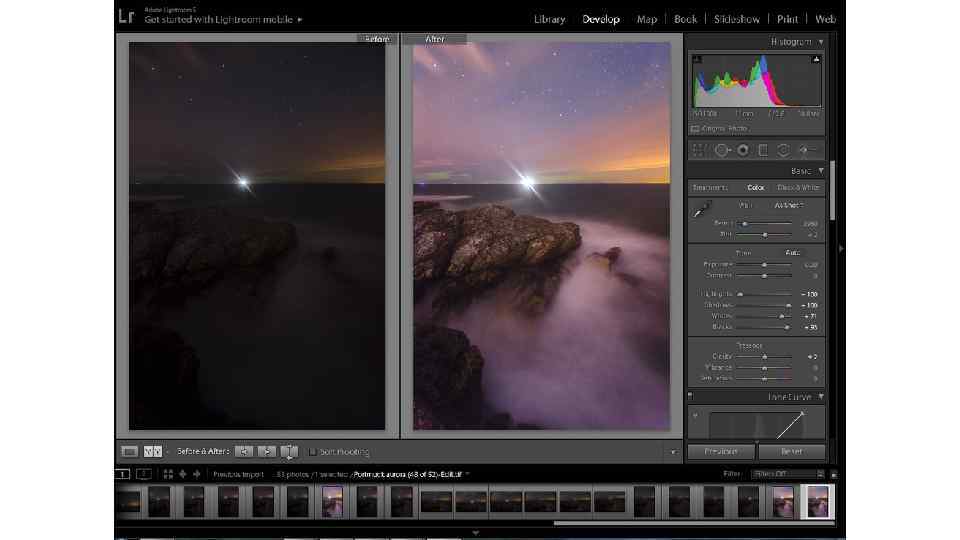Pick the White Balance eyedropper
This screenshot has width=960, height=540.
tap(701, 211)
